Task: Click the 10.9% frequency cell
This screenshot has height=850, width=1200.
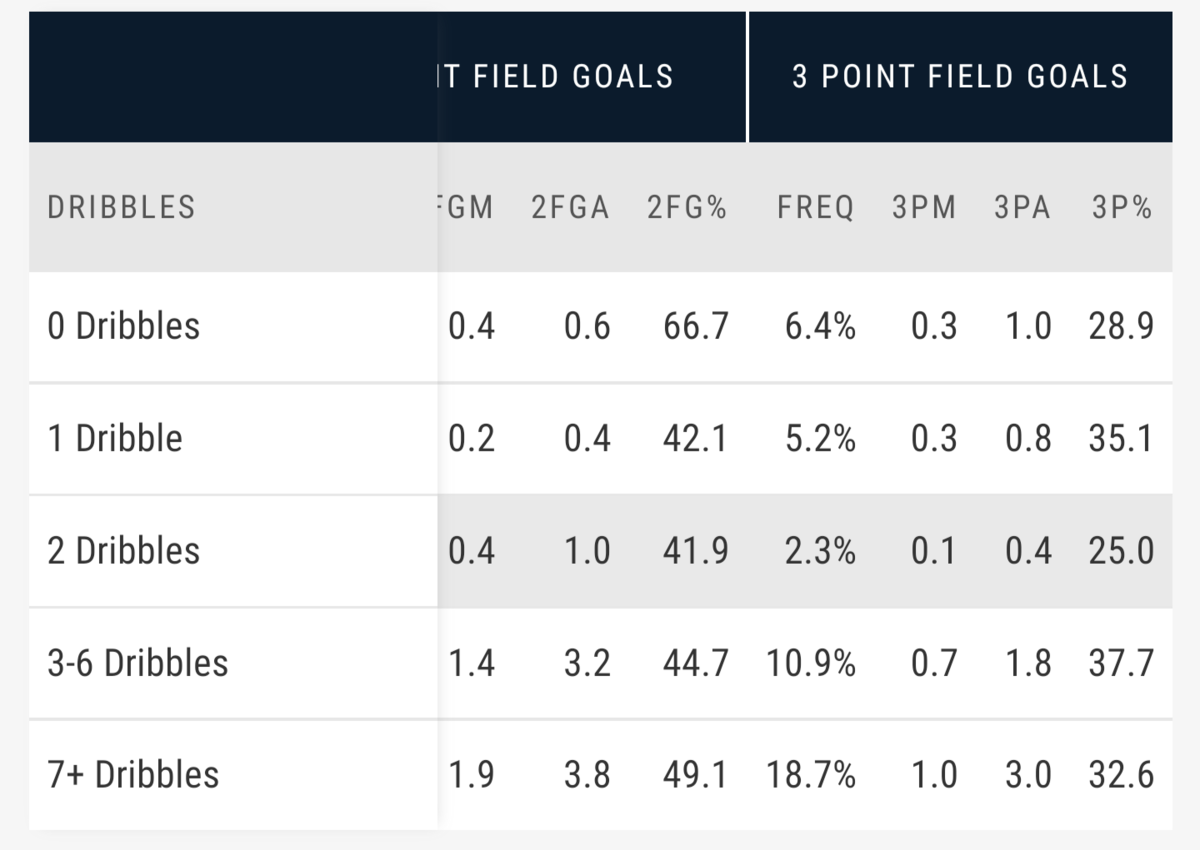Action: point(811,662)
